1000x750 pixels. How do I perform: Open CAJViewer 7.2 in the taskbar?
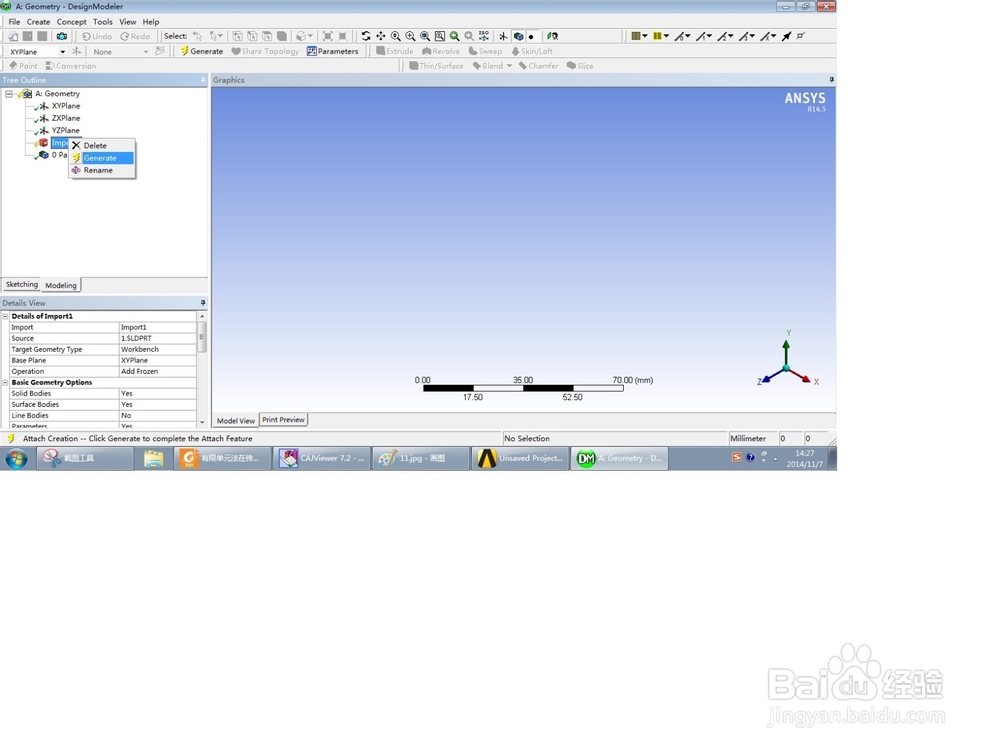click(x=321, y=458)
